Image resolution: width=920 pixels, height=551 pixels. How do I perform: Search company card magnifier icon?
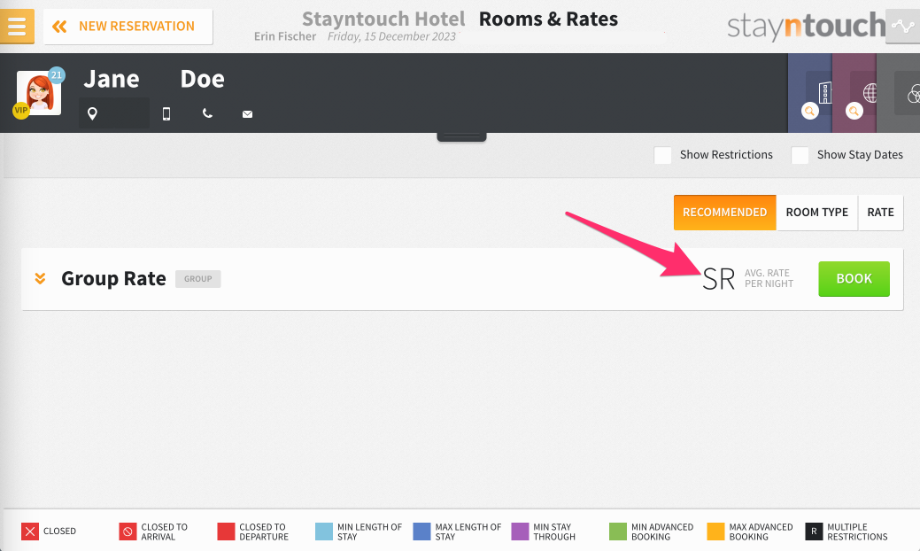pyautogui.click(x=810, y=111)
